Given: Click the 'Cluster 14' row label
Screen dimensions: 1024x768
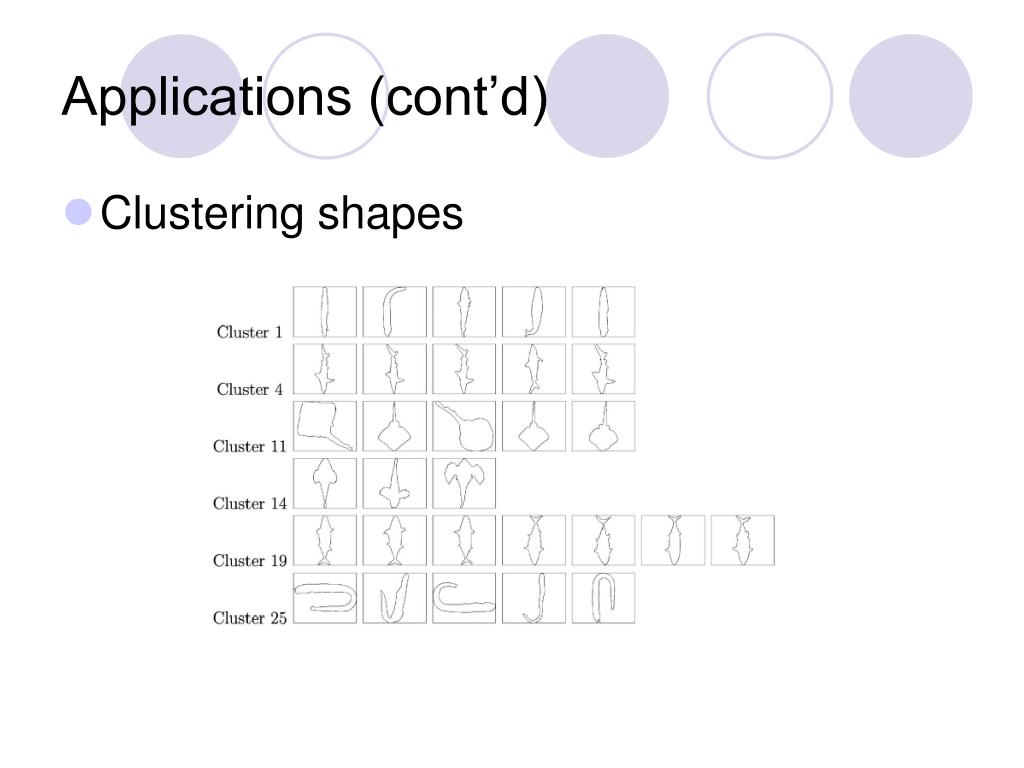Looking at the screenshot, I should click(249, 504).
